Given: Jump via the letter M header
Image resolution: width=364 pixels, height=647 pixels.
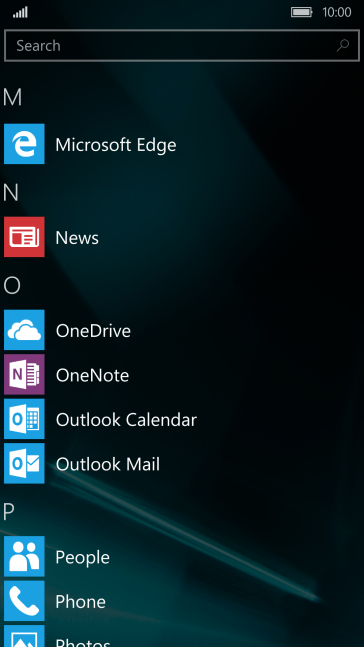Looking at the screenshot, I should coord(12,97).
